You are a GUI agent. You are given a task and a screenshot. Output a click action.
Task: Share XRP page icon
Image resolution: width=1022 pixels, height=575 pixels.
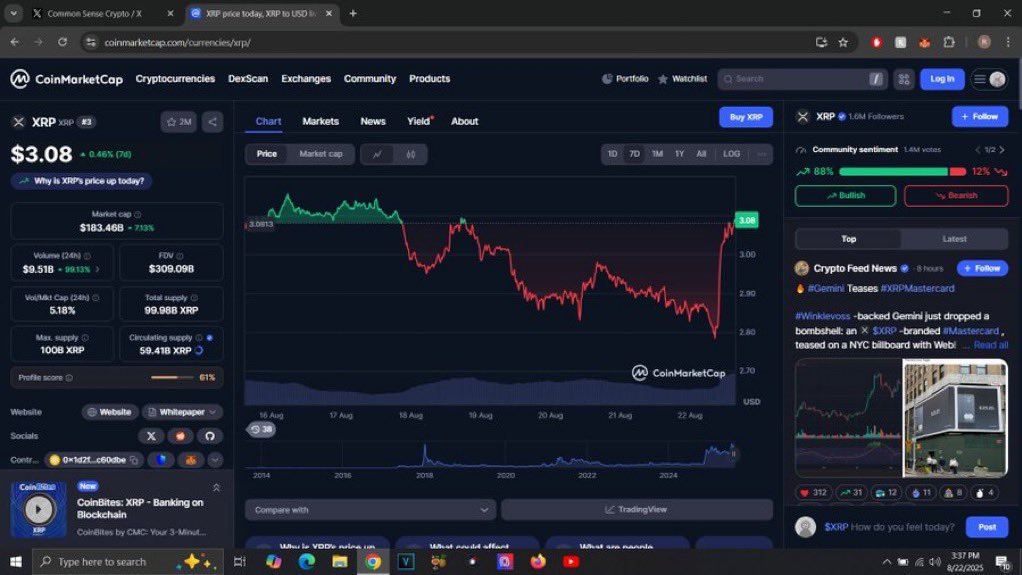(212, 122)
